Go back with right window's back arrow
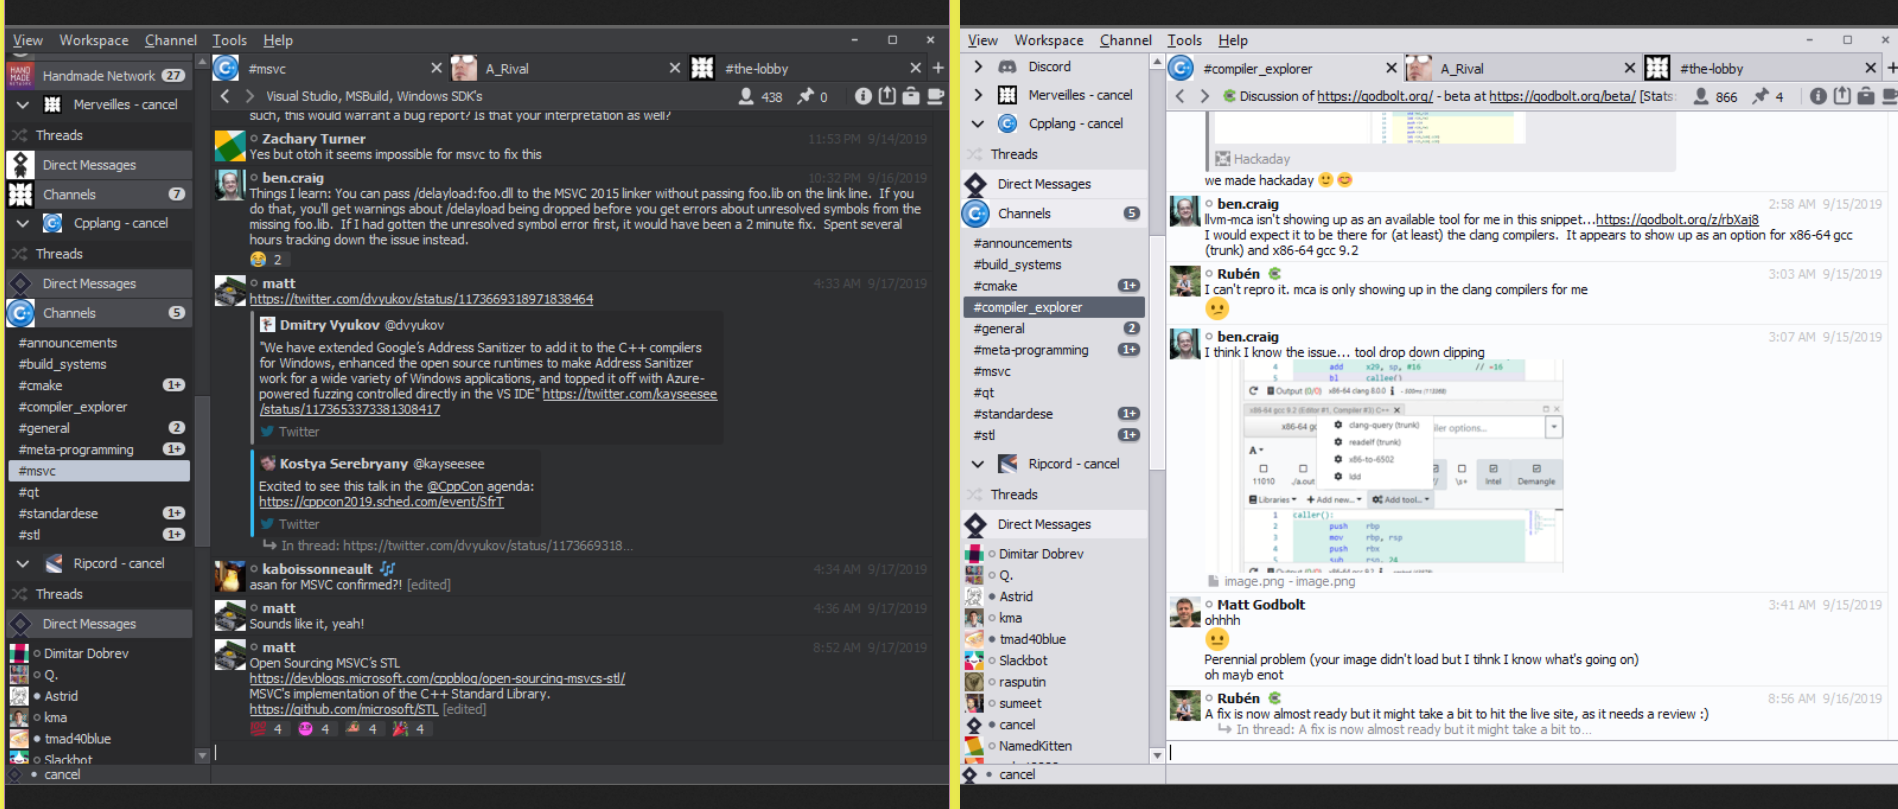1898x809 pixels. (1180, 96)
